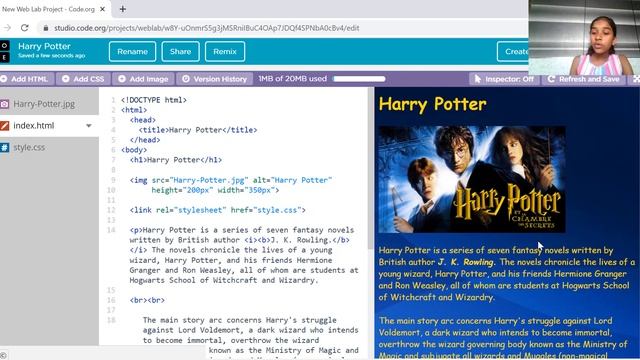The height and width of the screenshot is (360, 640).
Task: Click the storage usage progress bar
Action: tap(359, 78)
